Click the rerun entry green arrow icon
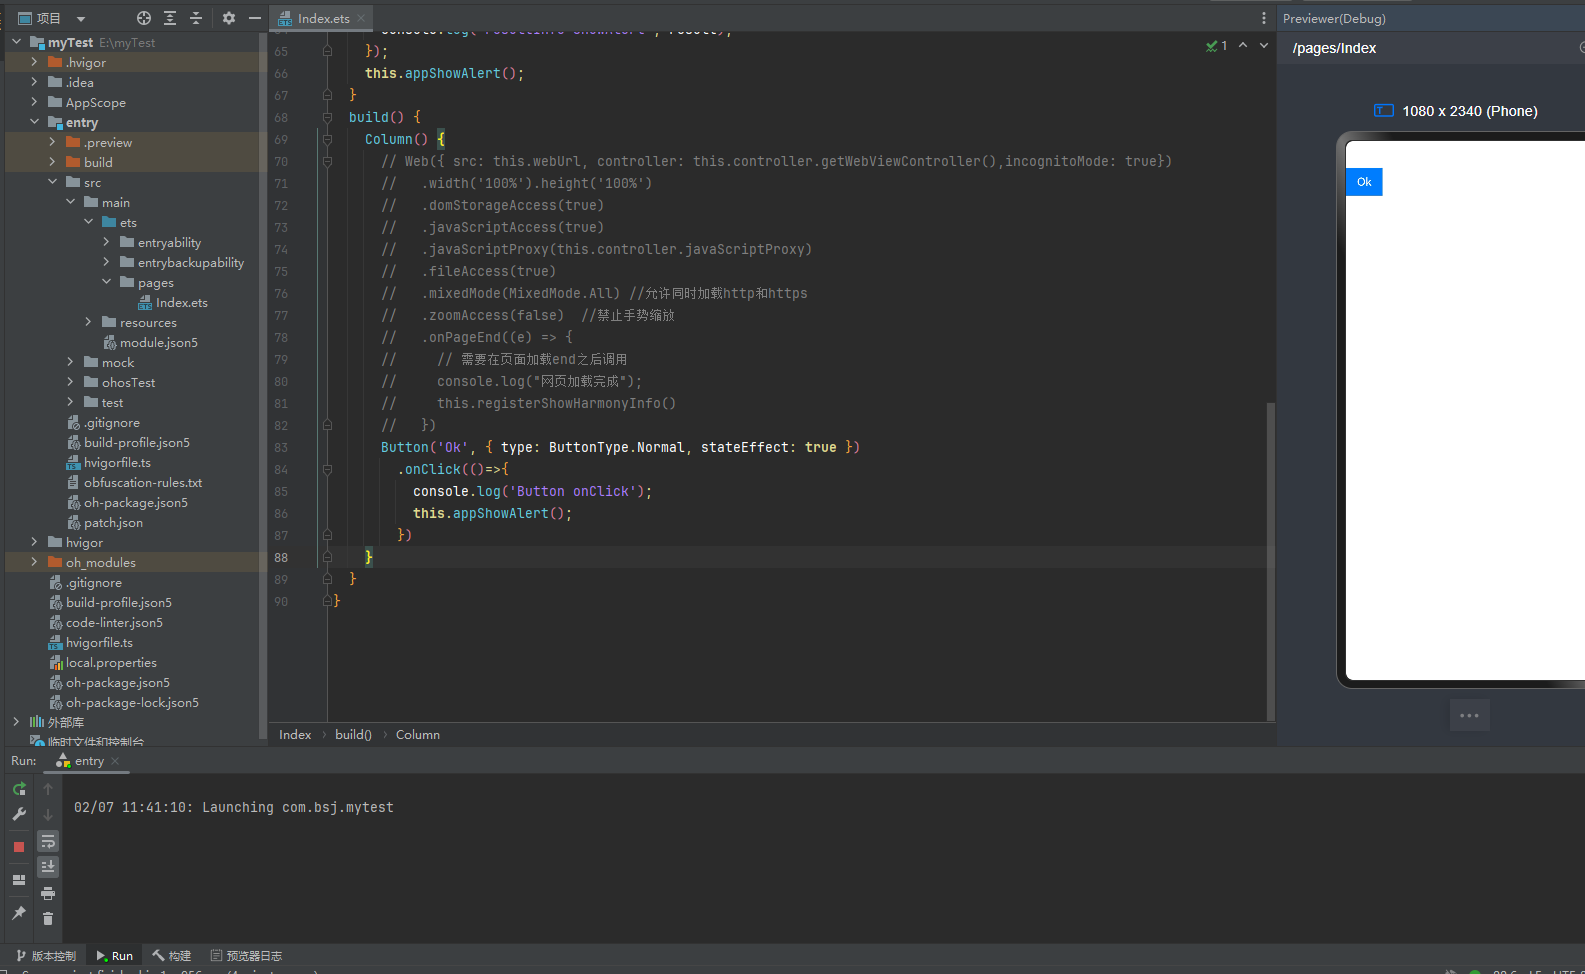 pyautogui.click(x=19, y=789)
